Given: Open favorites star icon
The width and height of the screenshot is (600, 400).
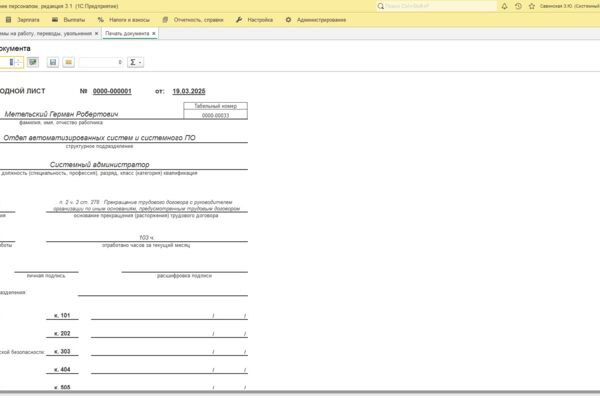Looking at the screenshot, I should coord(532,6).
